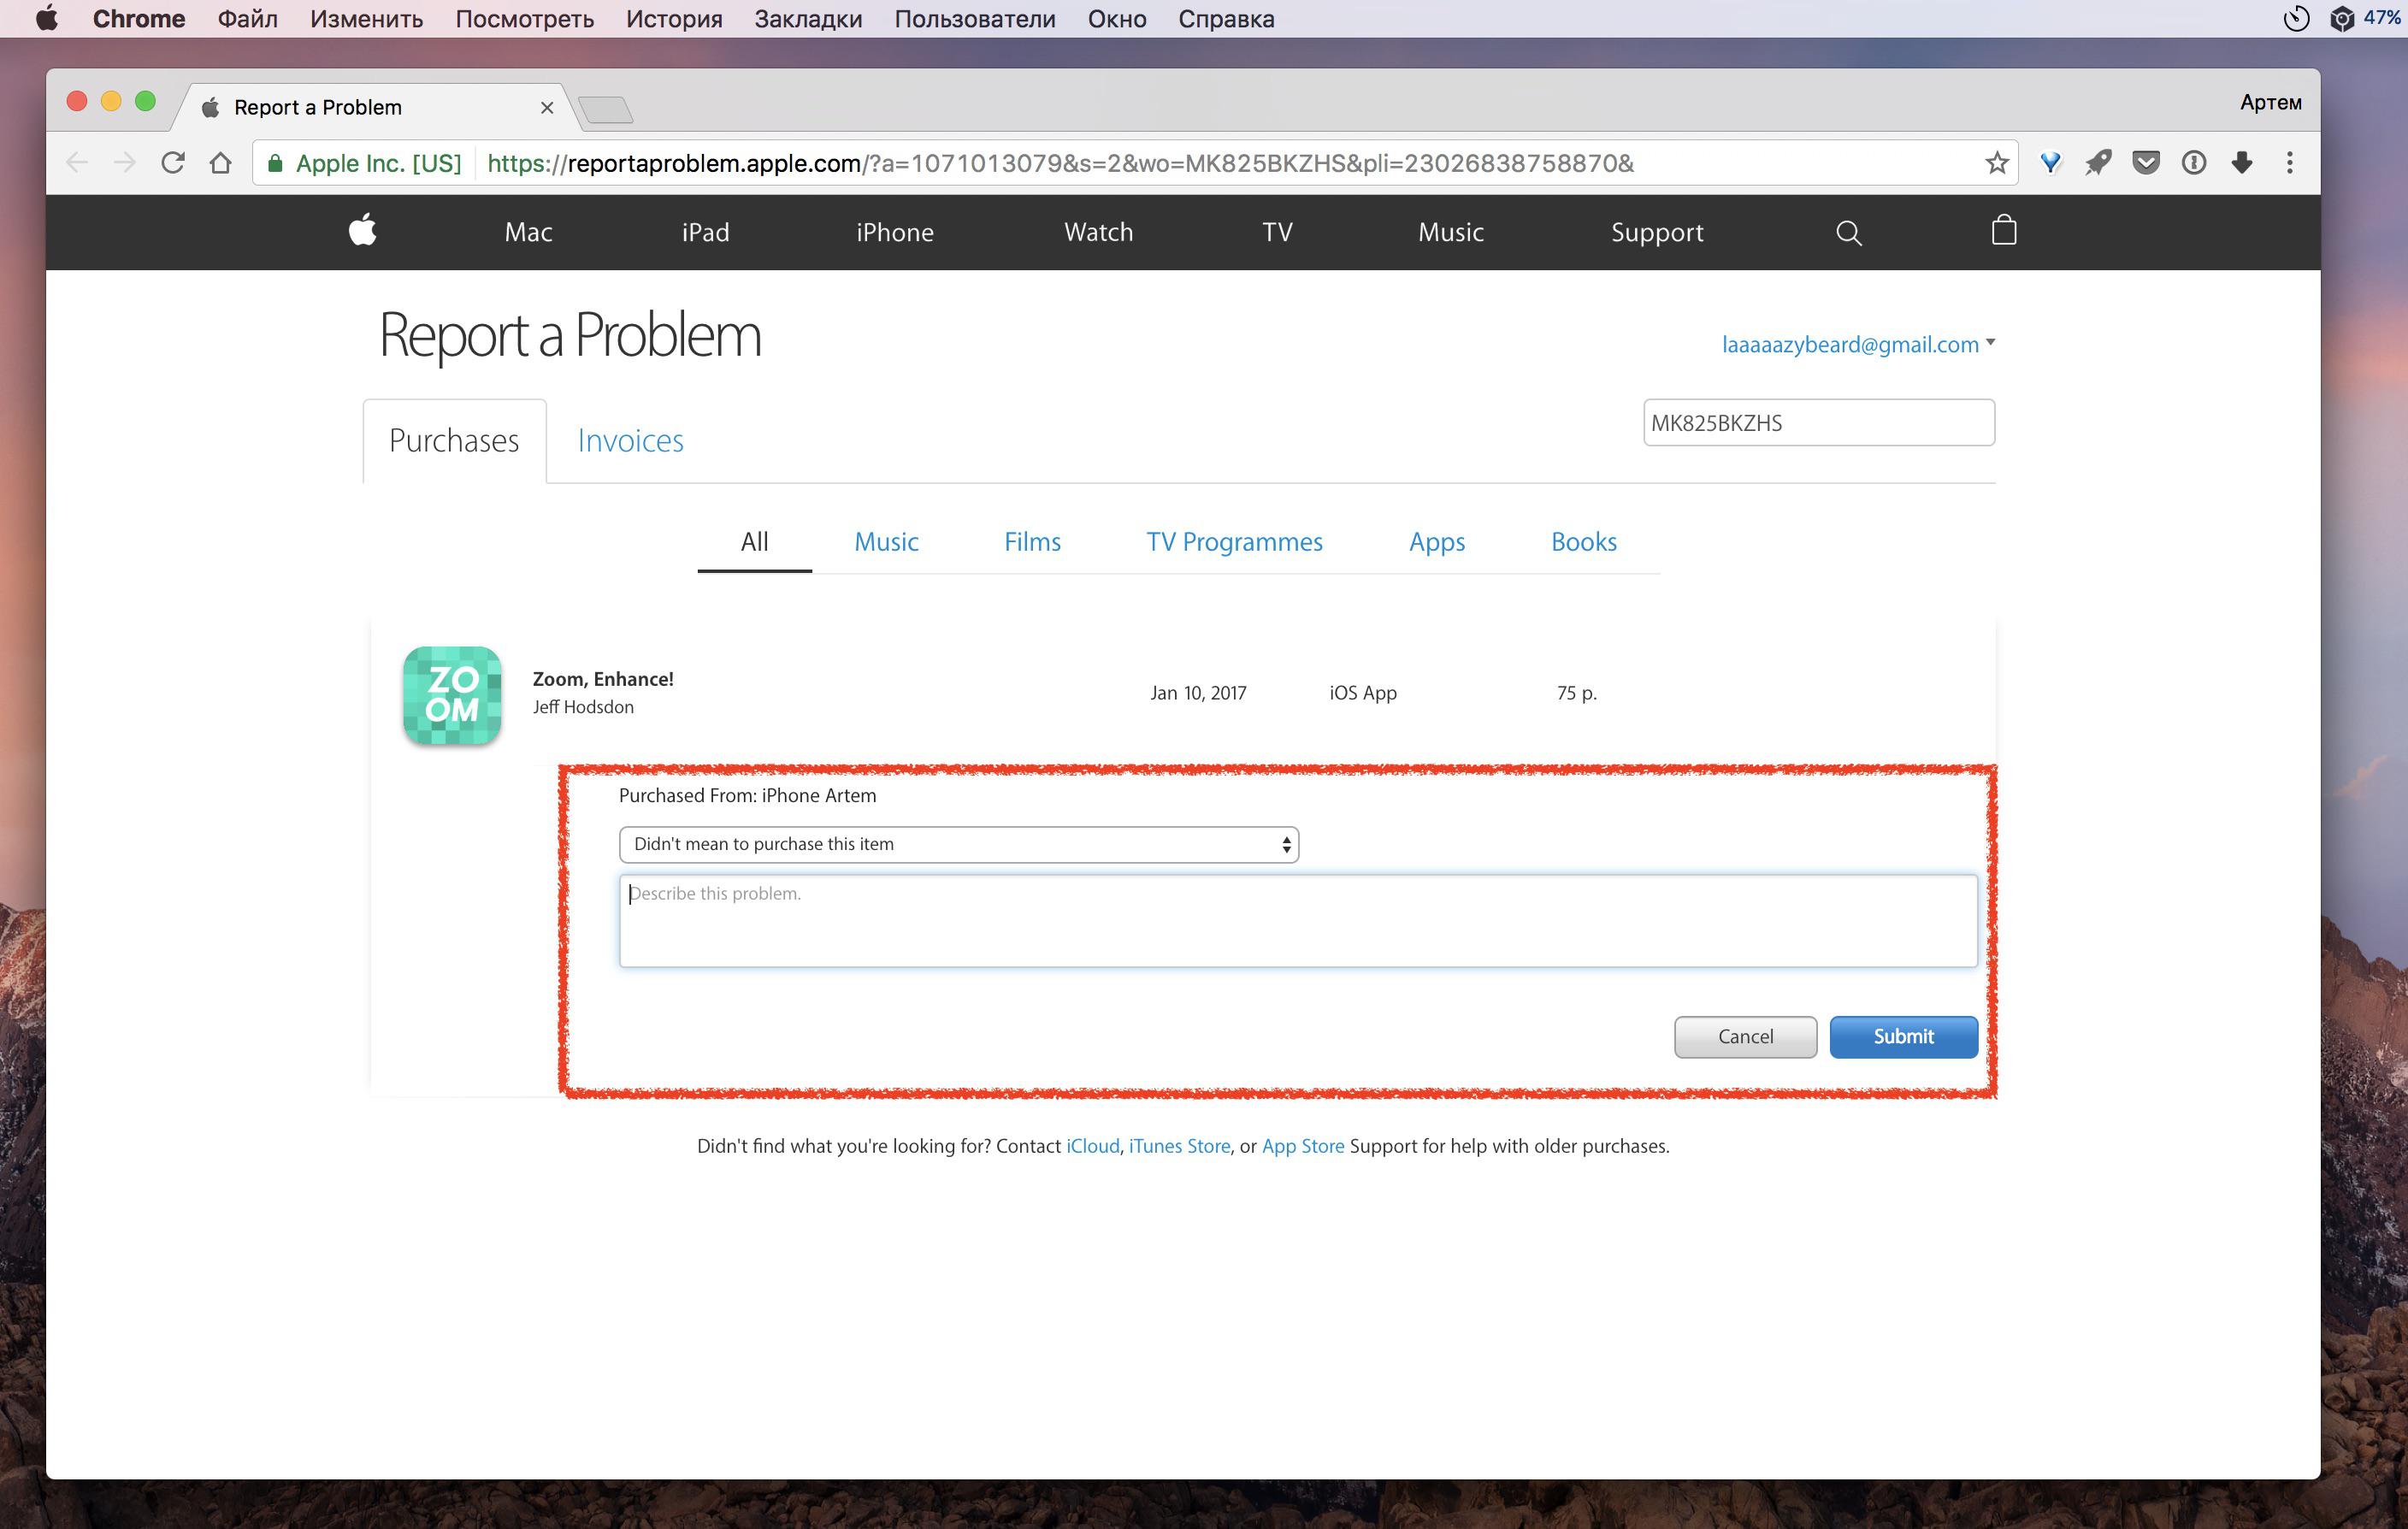Click the Zoom, Enhance! app title
2408x1529 pixels.
click(603, 679)
